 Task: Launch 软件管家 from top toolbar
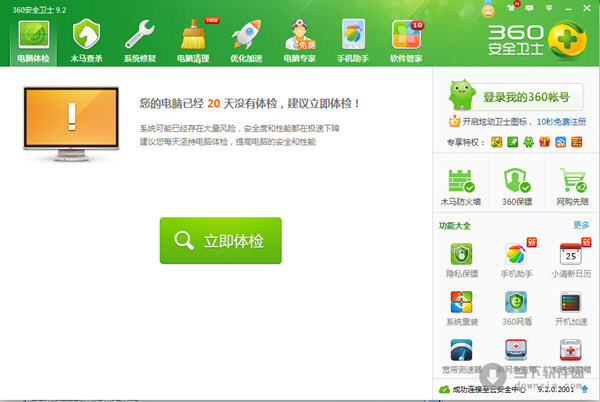pos(406,41)
